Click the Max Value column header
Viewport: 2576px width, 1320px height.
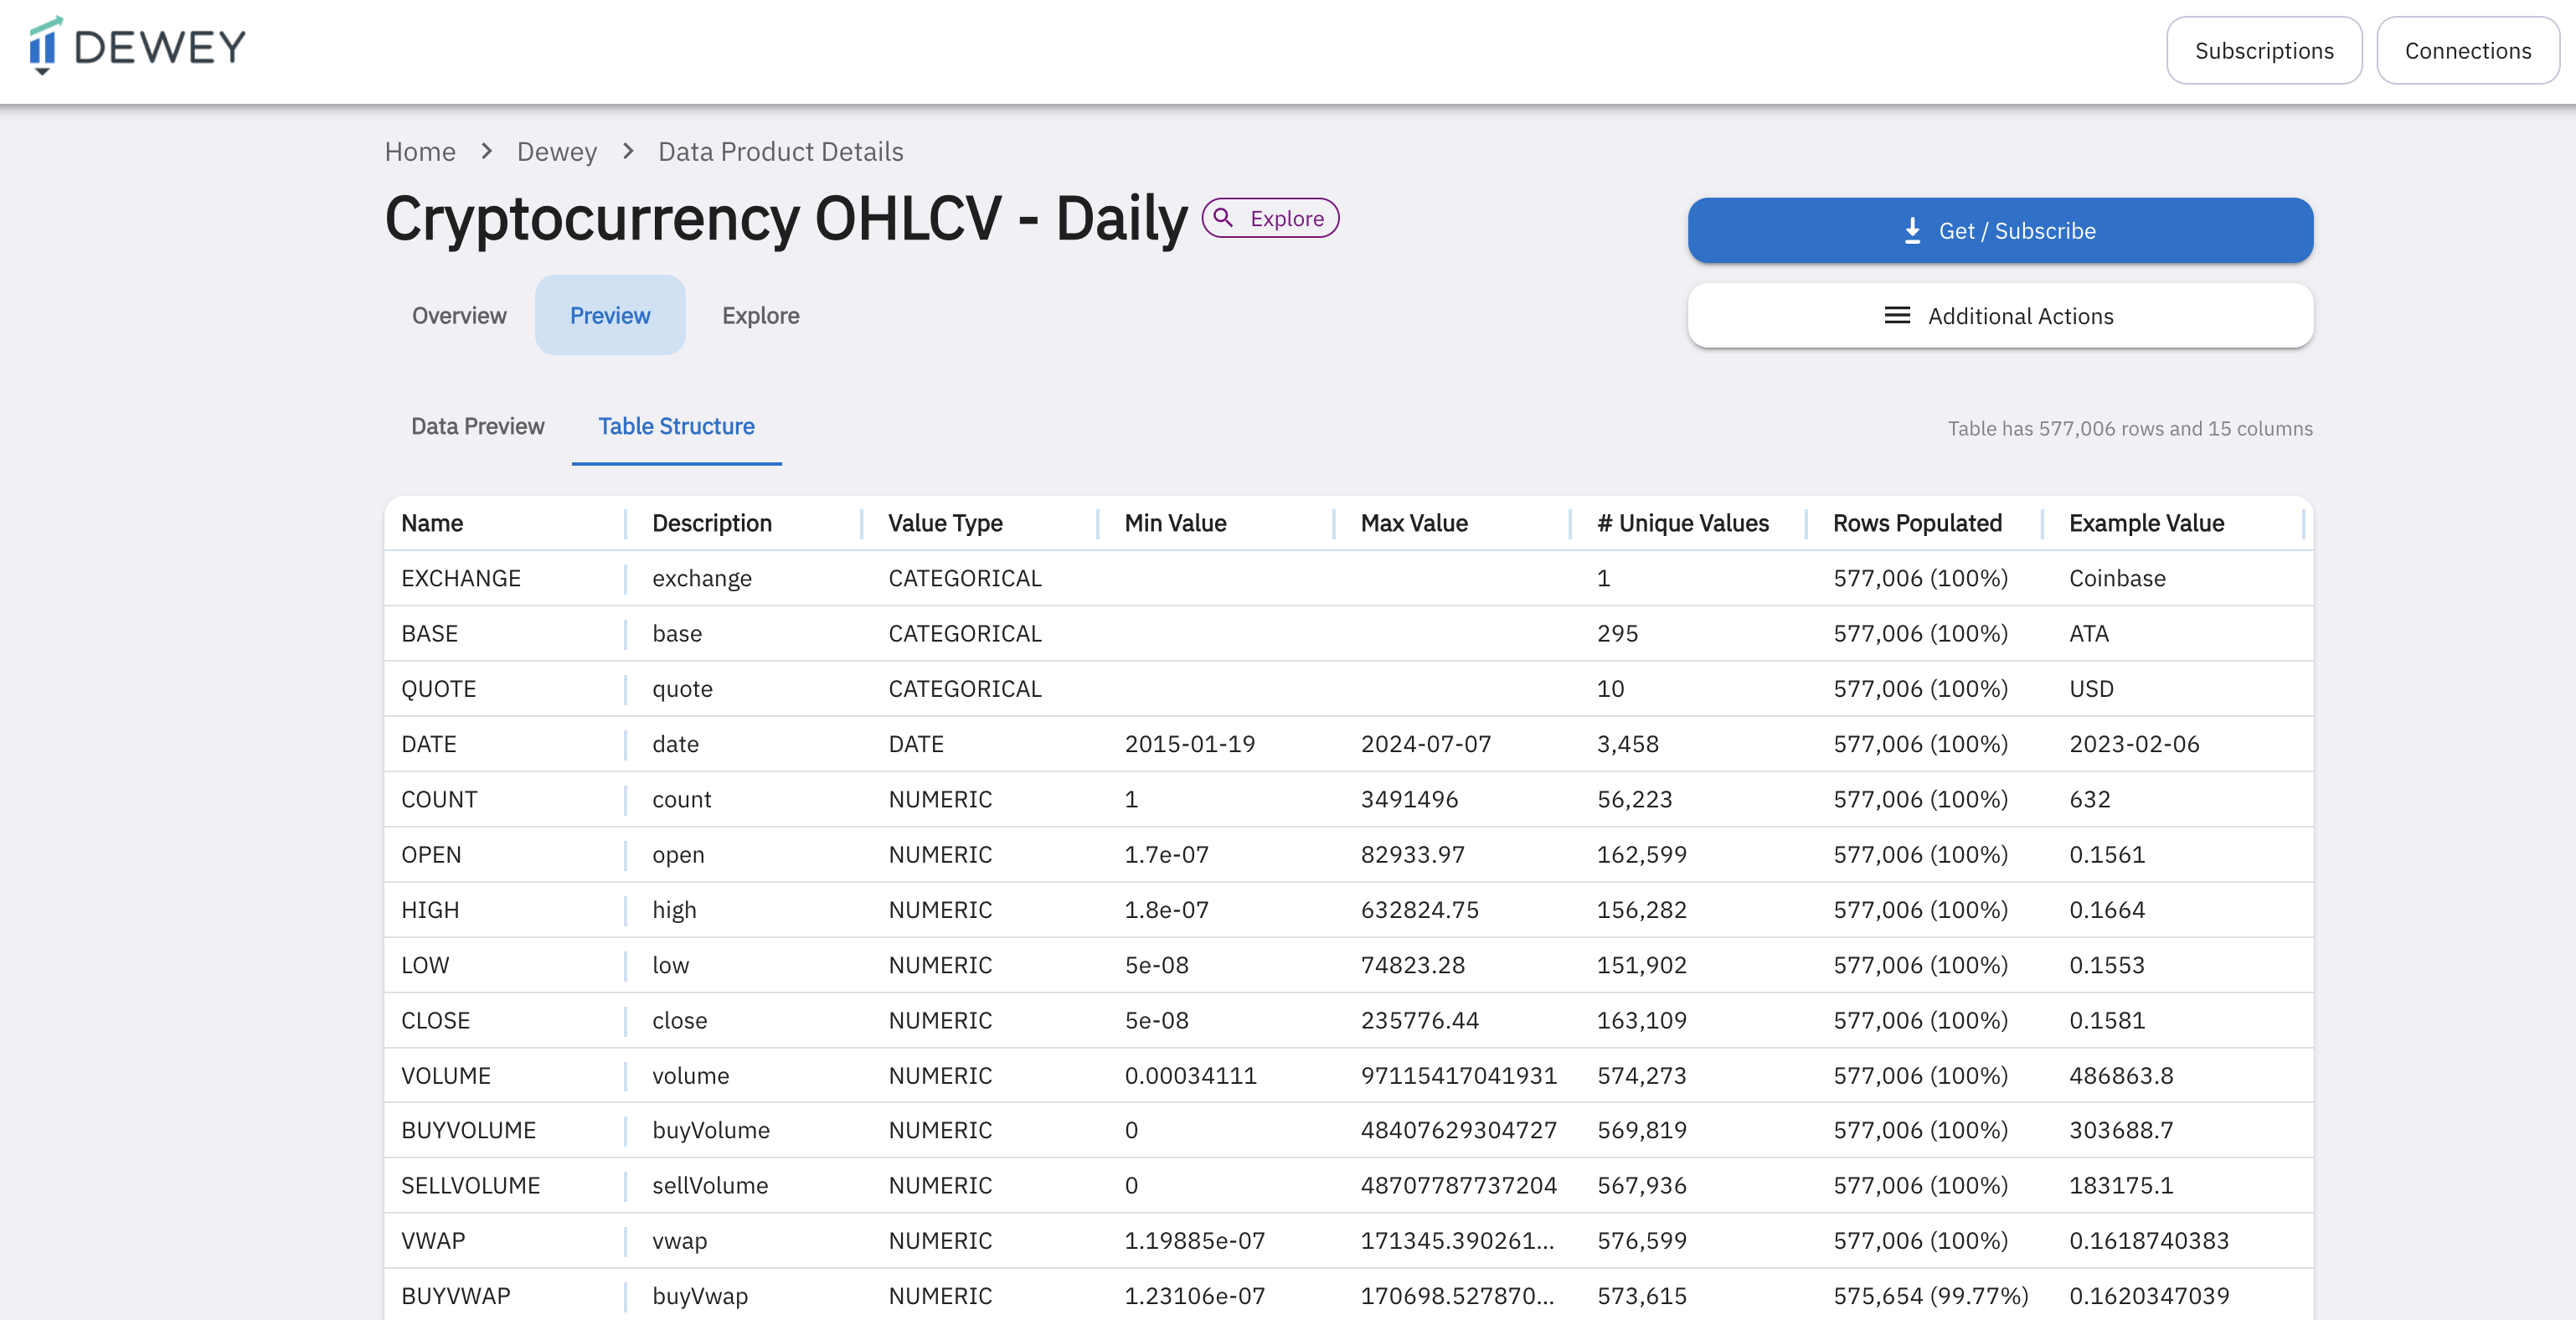point(1413,524)
